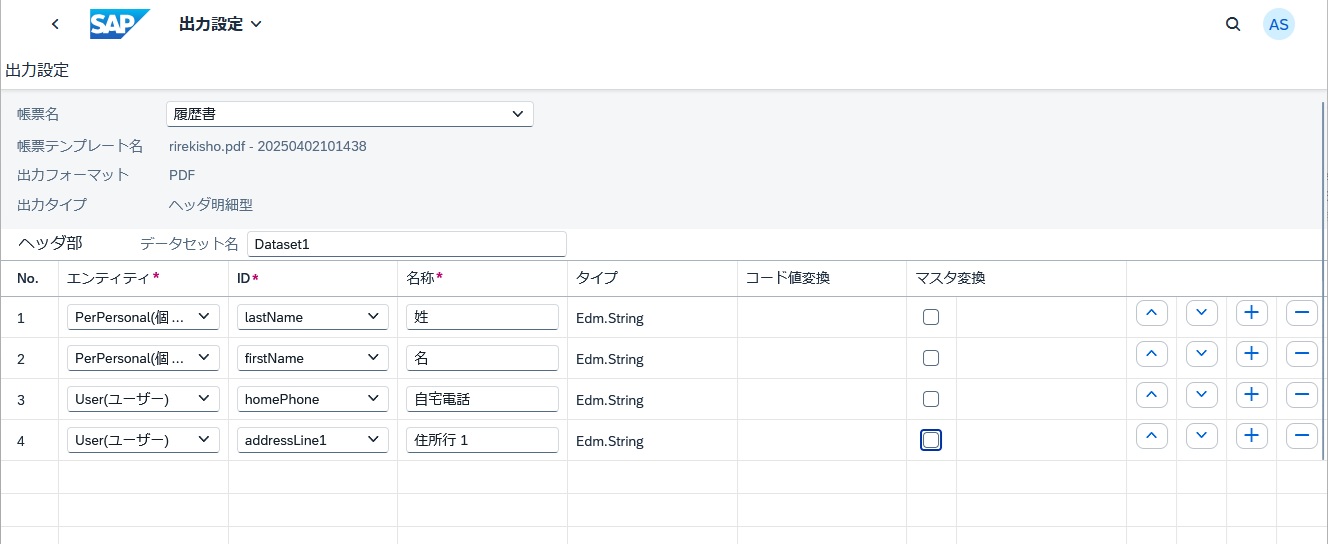This screenshot has width=1328, height=544.
Task: Edit the 自宅電話 name field
Action: [482, 399]
